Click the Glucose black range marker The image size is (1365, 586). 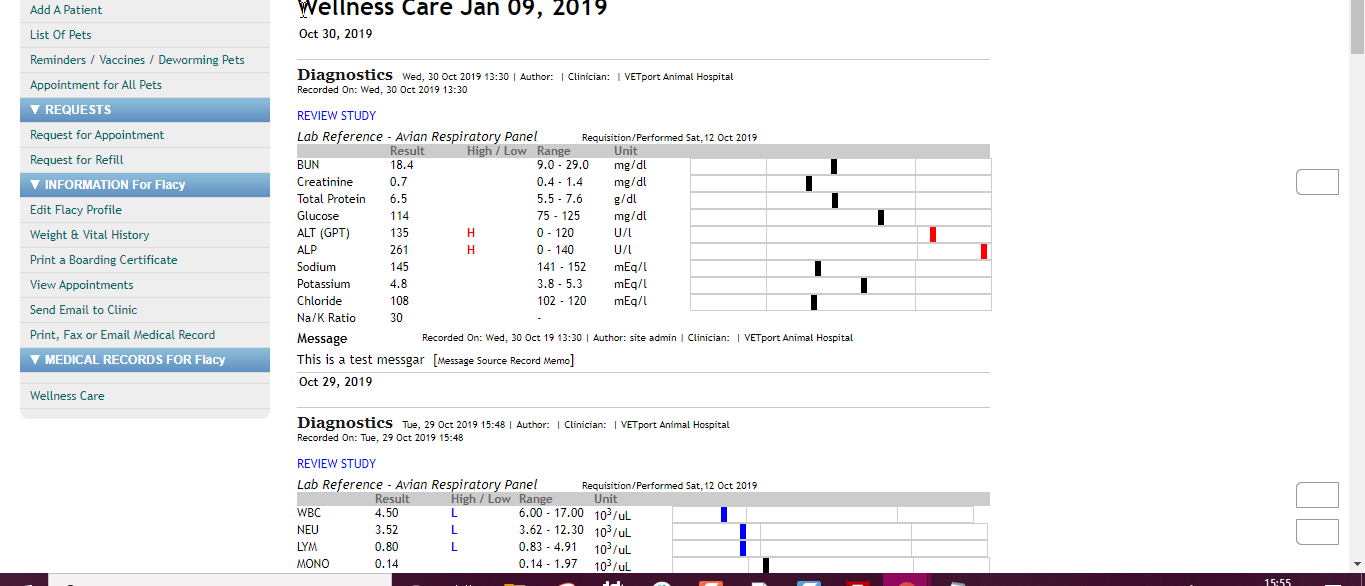click(x=881, y=217)
